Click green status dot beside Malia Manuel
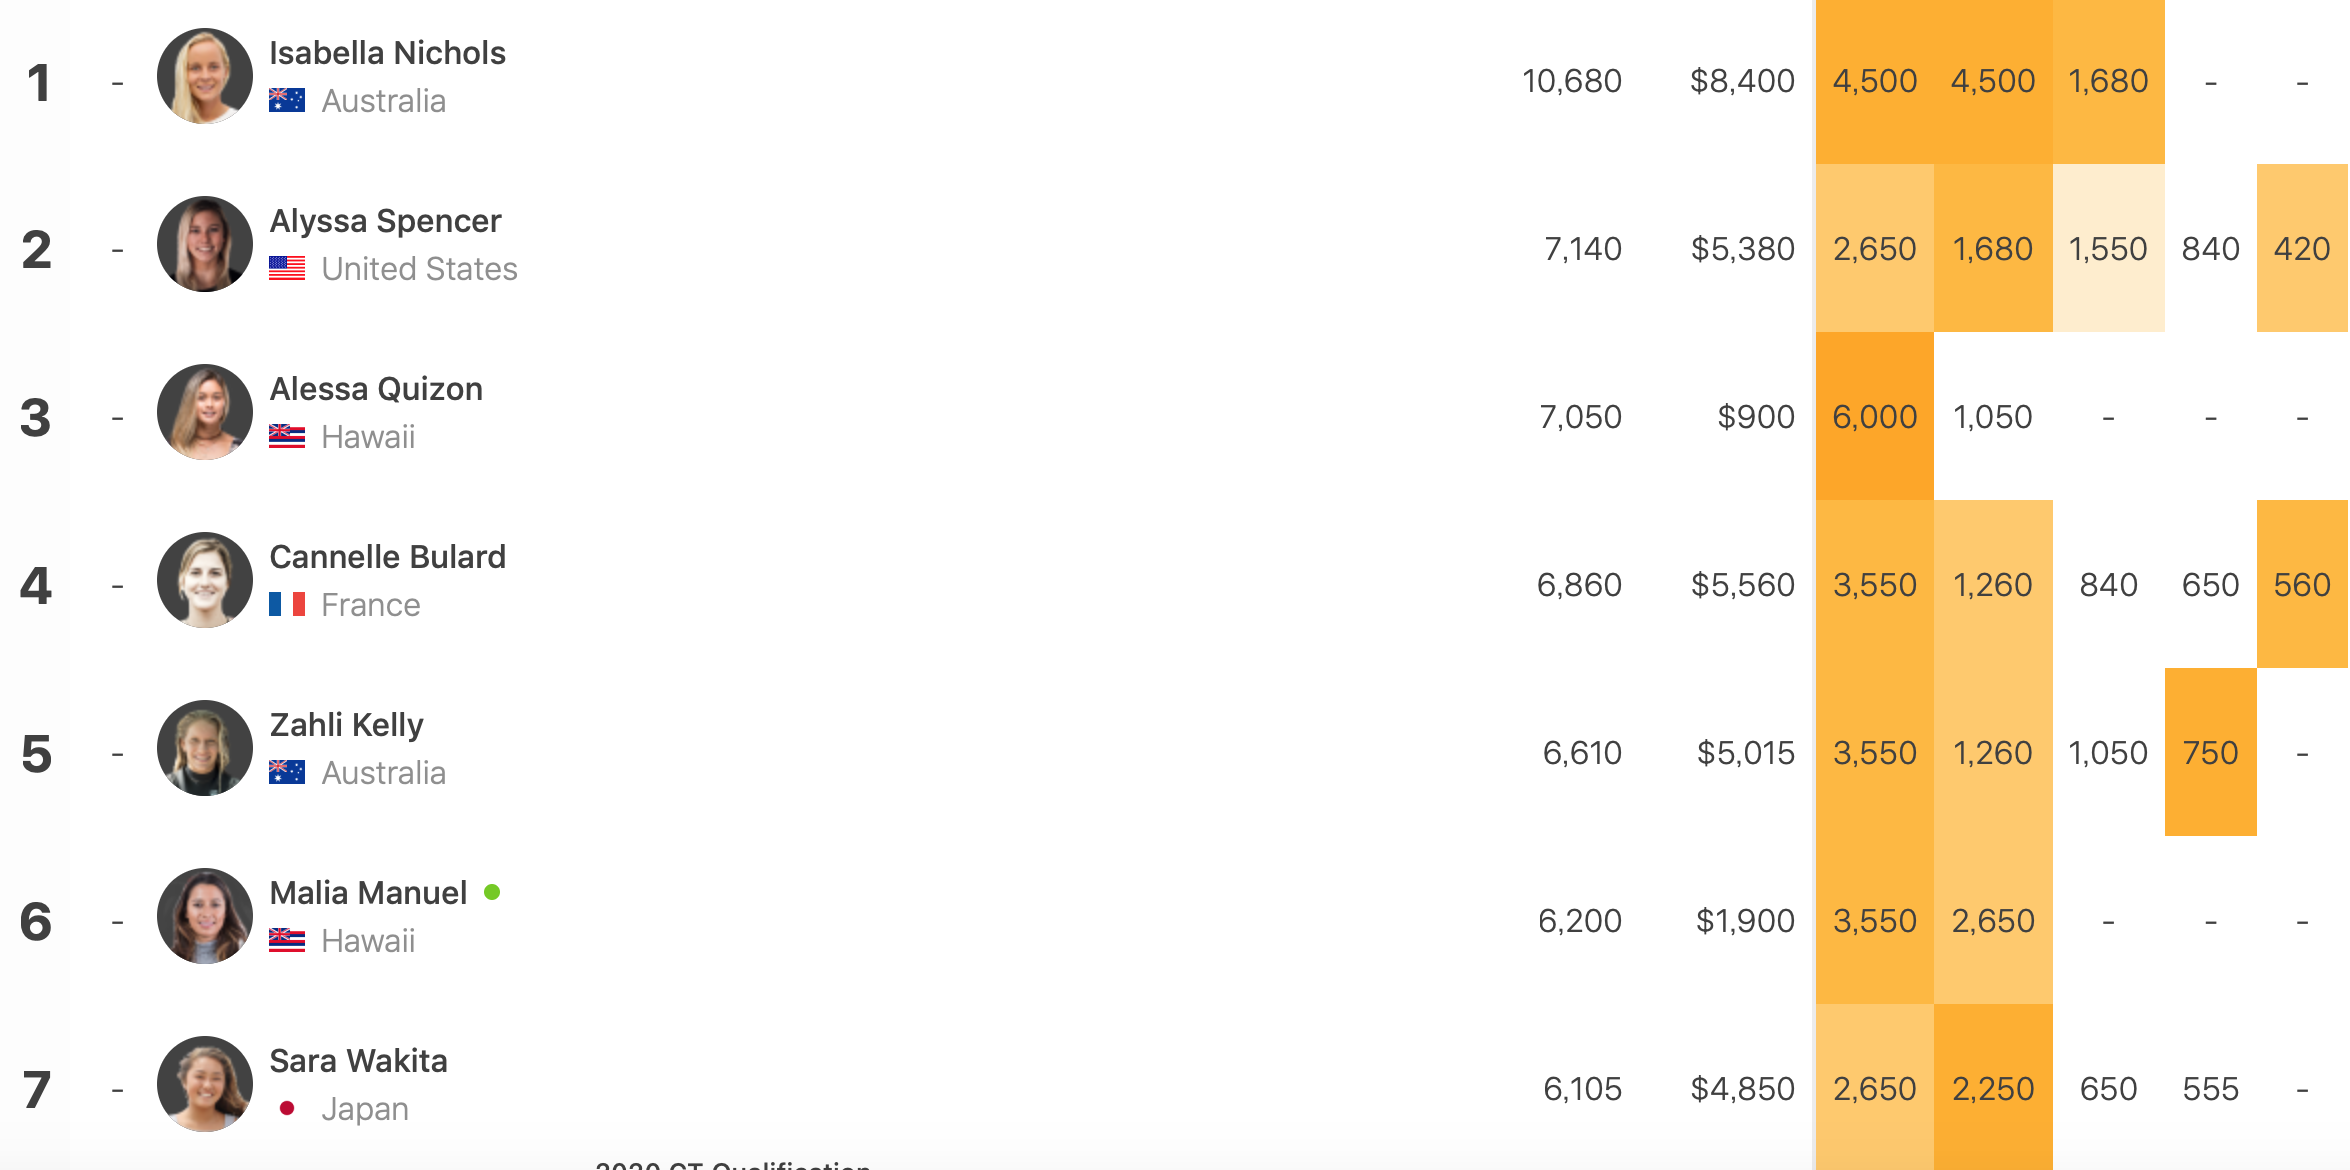Viewport: 2350px width, 1170px height. coord(492,891)
